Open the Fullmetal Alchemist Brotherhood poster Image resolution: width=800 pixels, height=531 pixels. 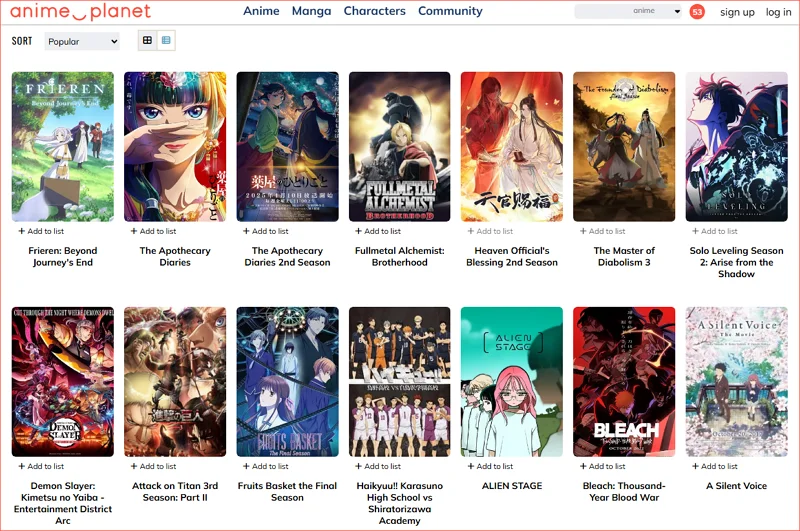399,146
